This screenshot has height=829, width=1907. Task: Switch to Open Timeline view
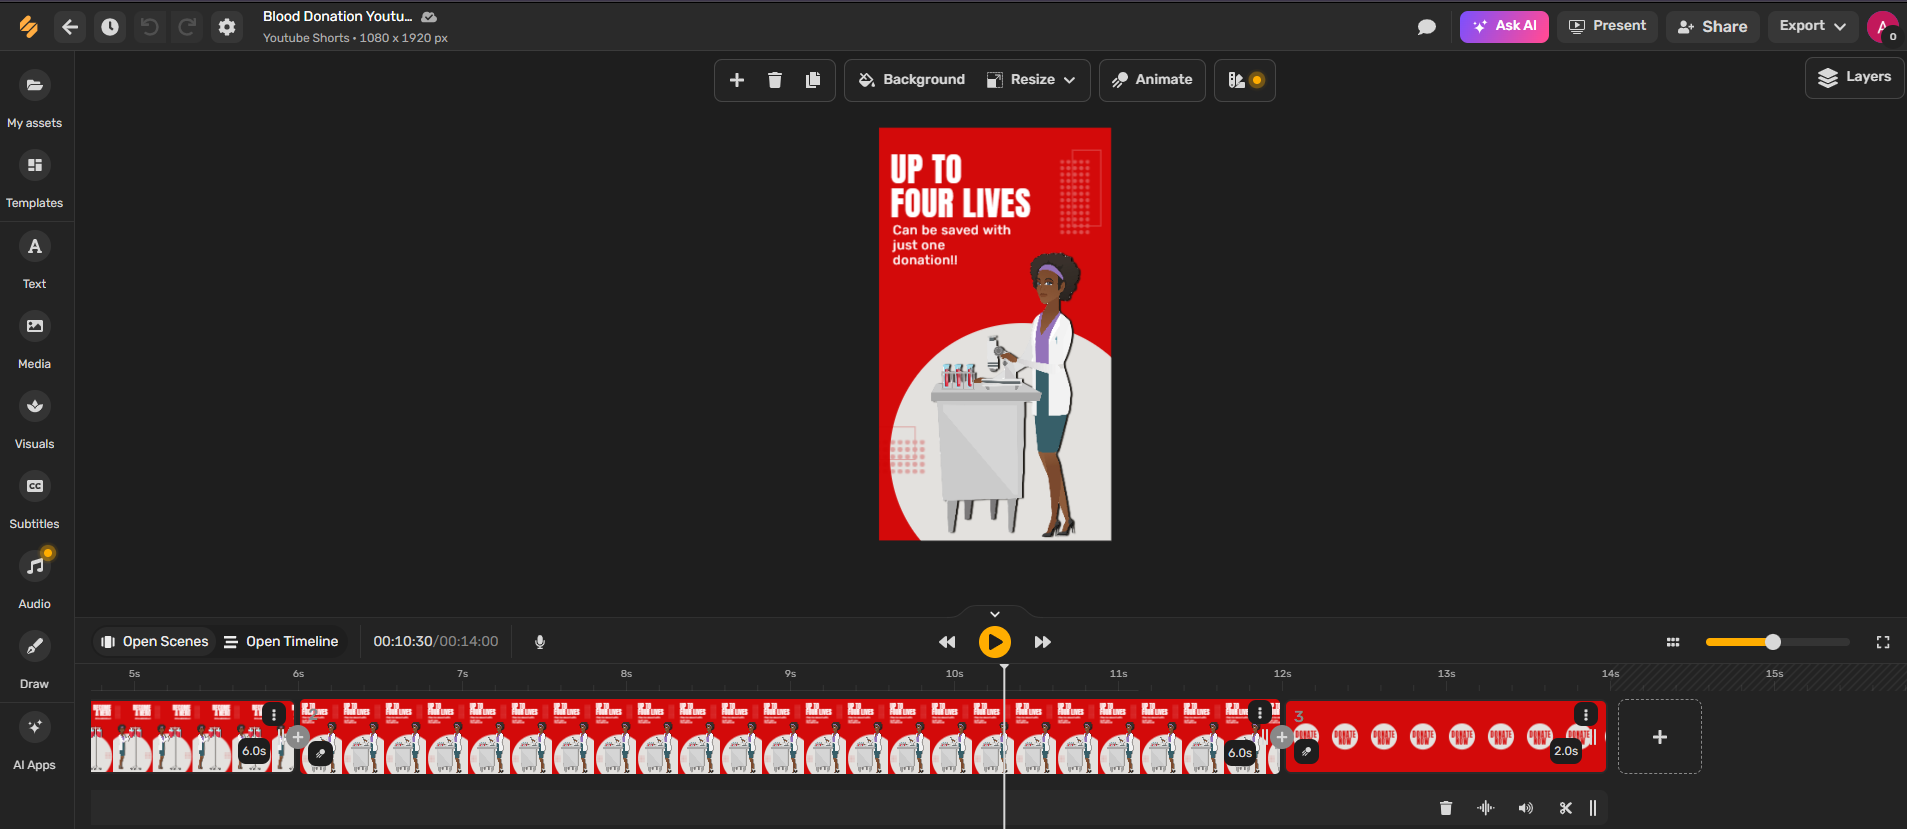click(x=281, y=642)
